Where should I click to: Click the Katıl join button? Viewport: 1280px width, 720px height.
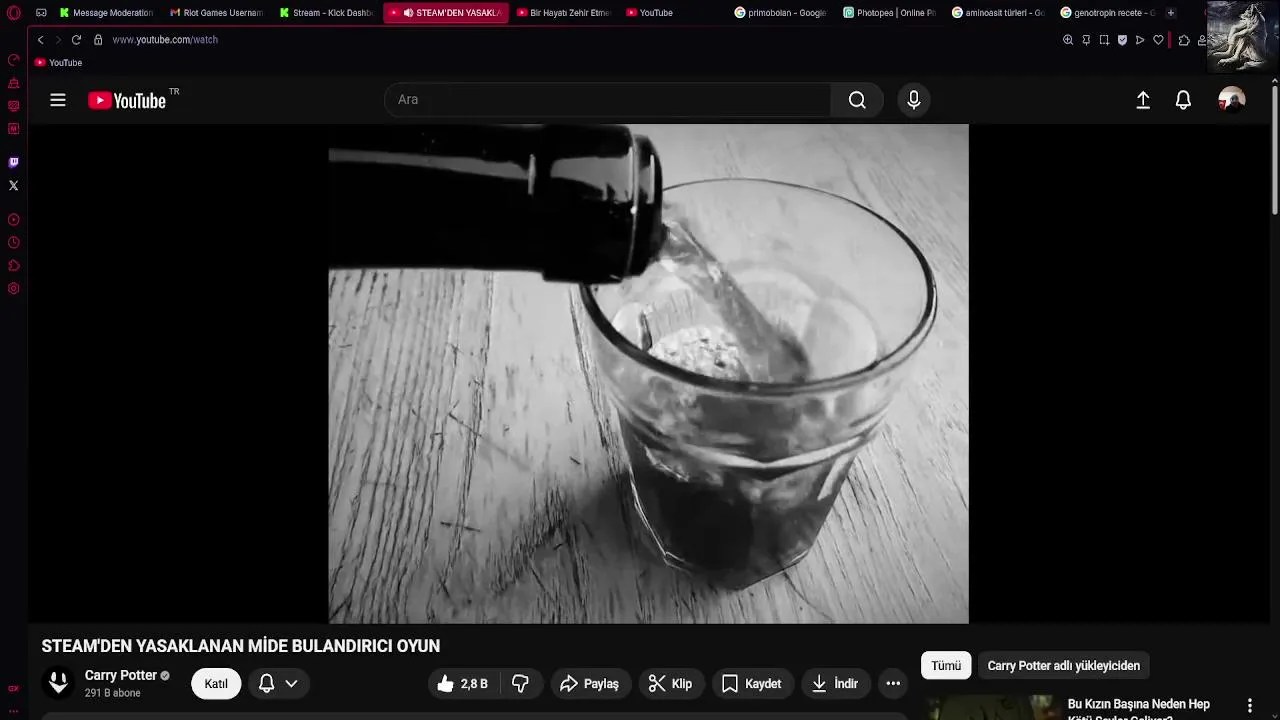click(216, 684)
